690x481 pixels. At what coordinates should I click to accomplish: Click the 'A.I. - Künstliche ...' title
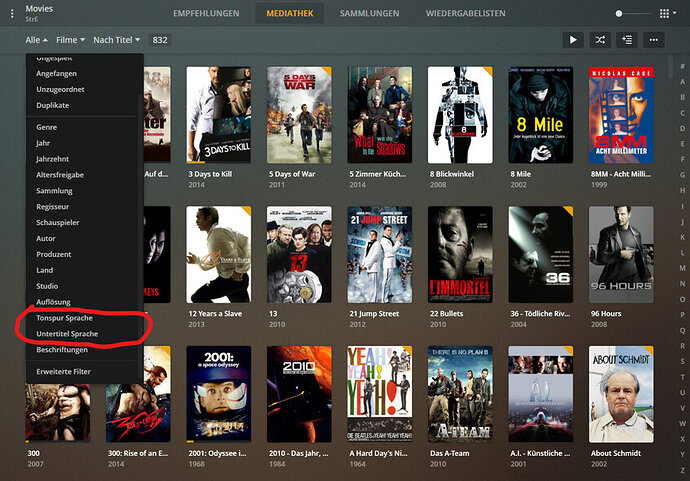point(540,453)
